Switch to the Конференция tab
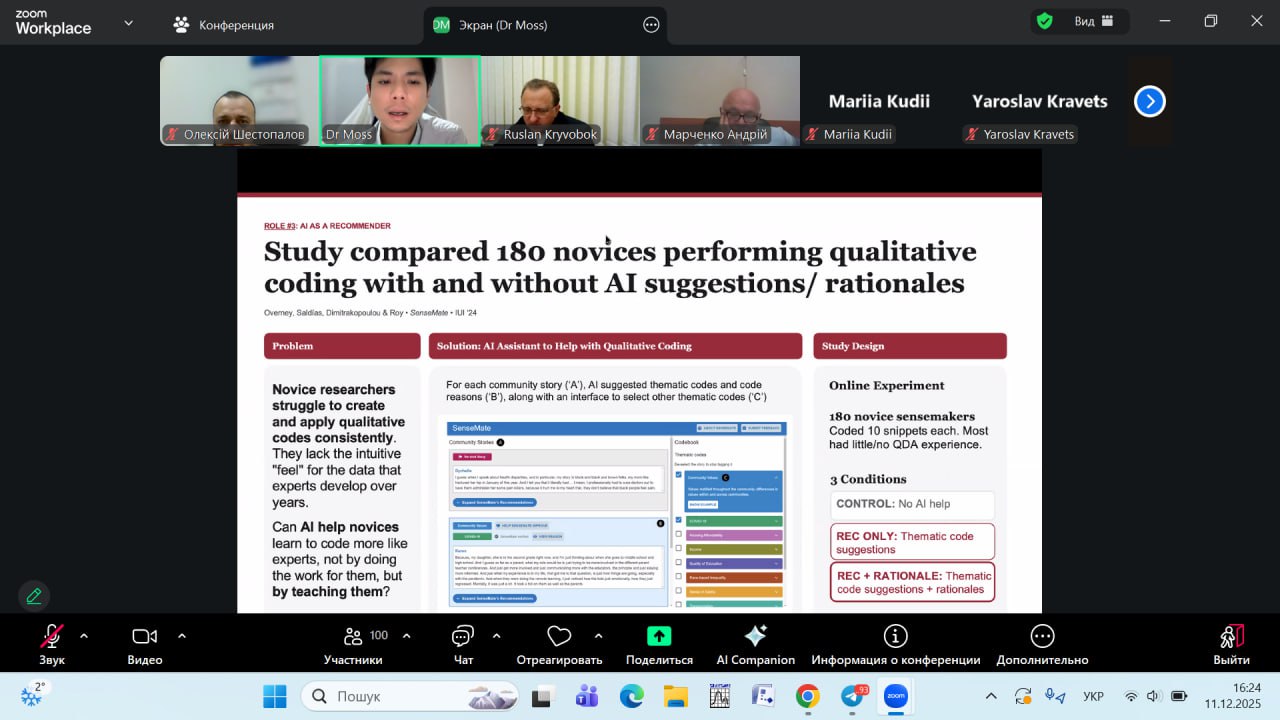This screenshot has height=720, width=1280. tap(224, 25)
